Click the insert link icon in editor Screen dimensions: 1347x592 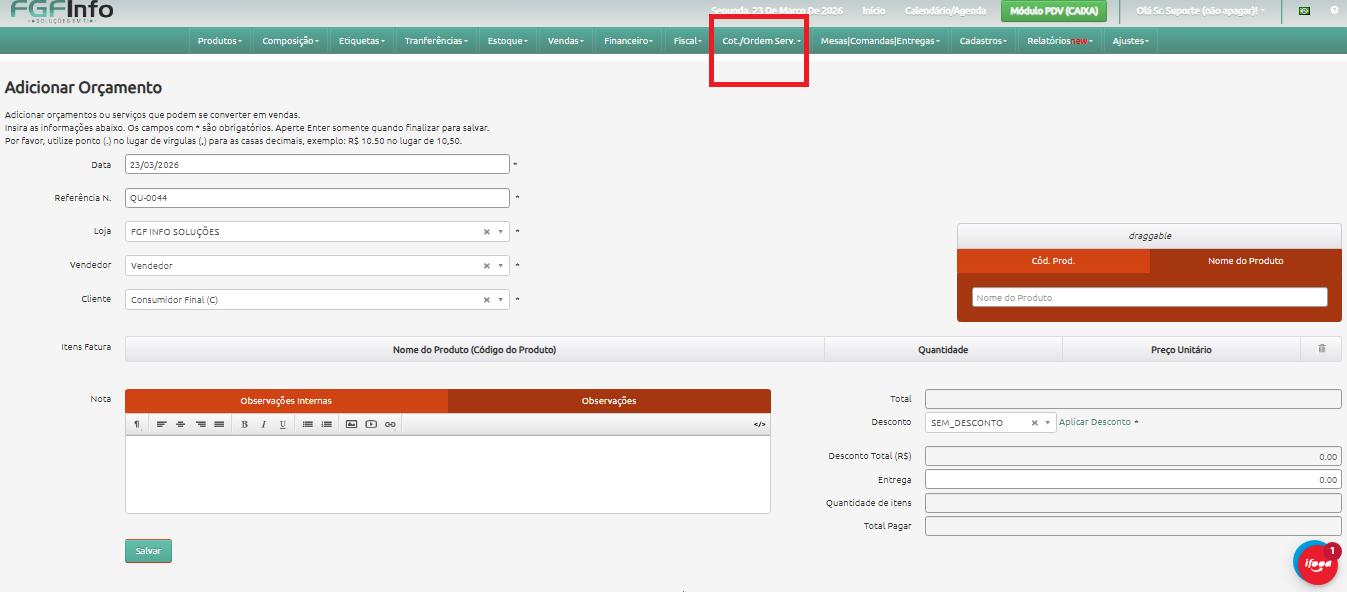pos(390,424)
